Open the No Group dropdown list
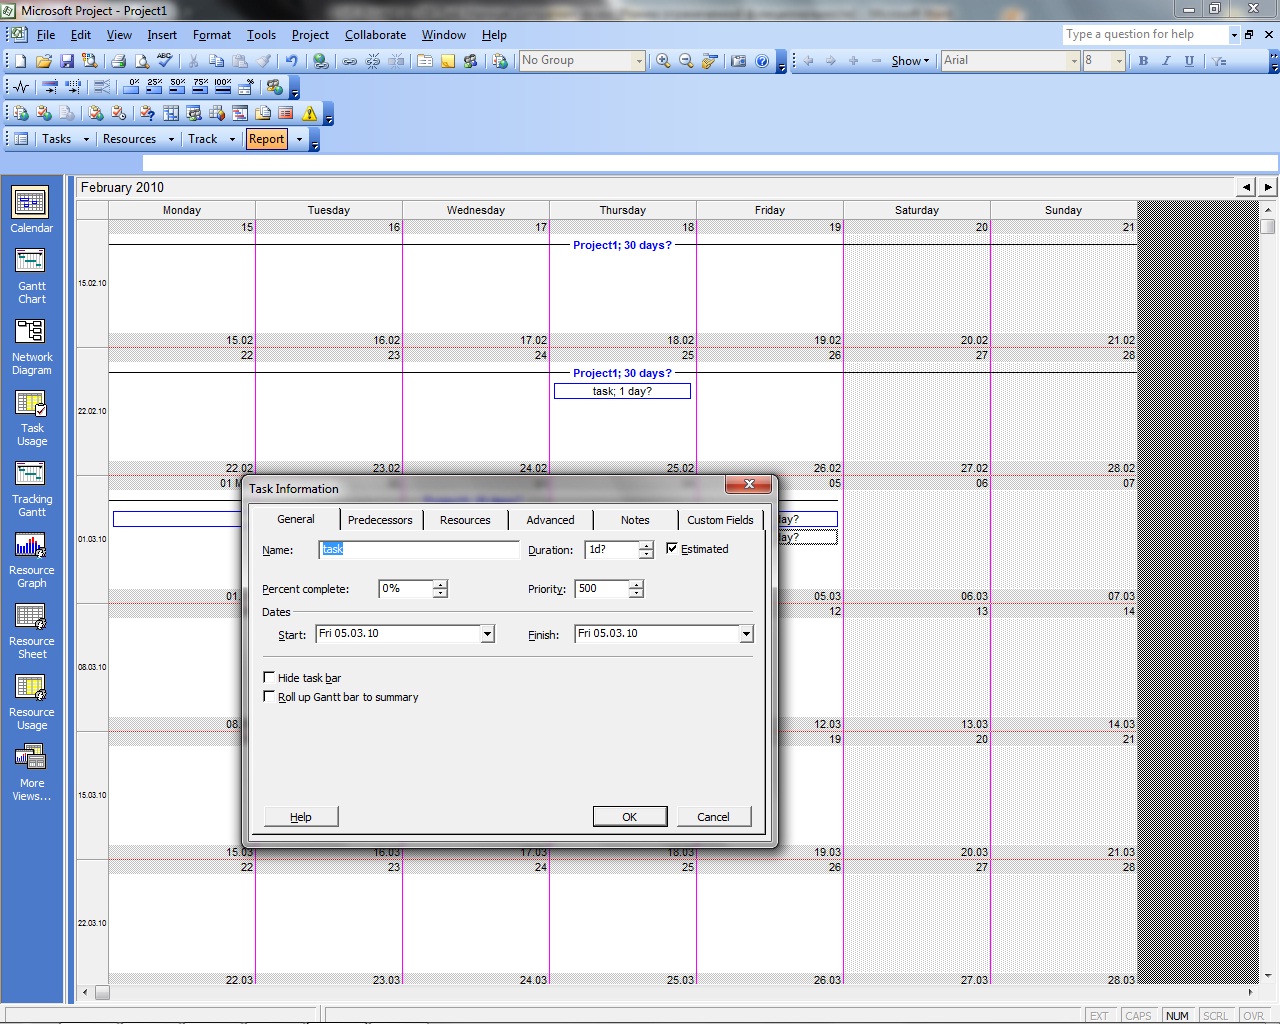This screenshot has height=1024, width=1280. pyautogui.click(x=639, y=61)
